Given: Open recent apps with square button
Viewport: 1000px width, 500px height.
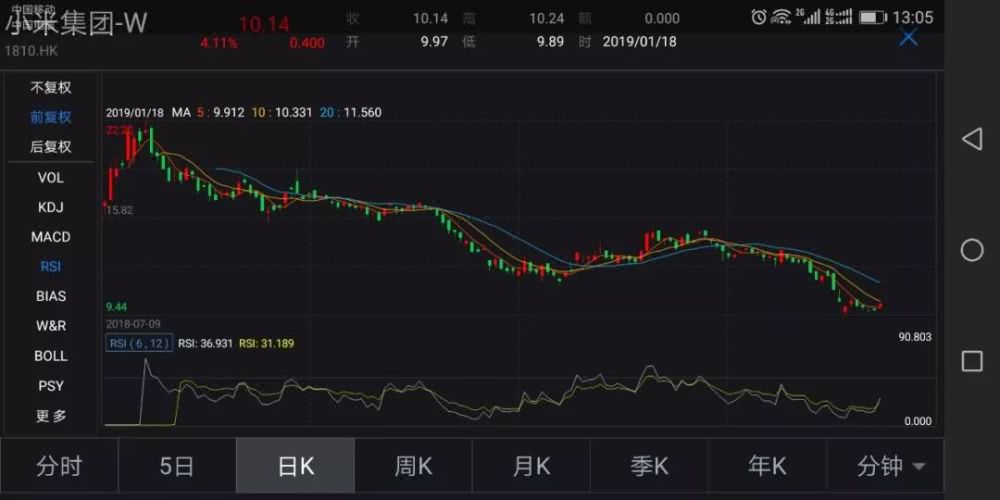Looking at the screenshot, I should (971, 361).
